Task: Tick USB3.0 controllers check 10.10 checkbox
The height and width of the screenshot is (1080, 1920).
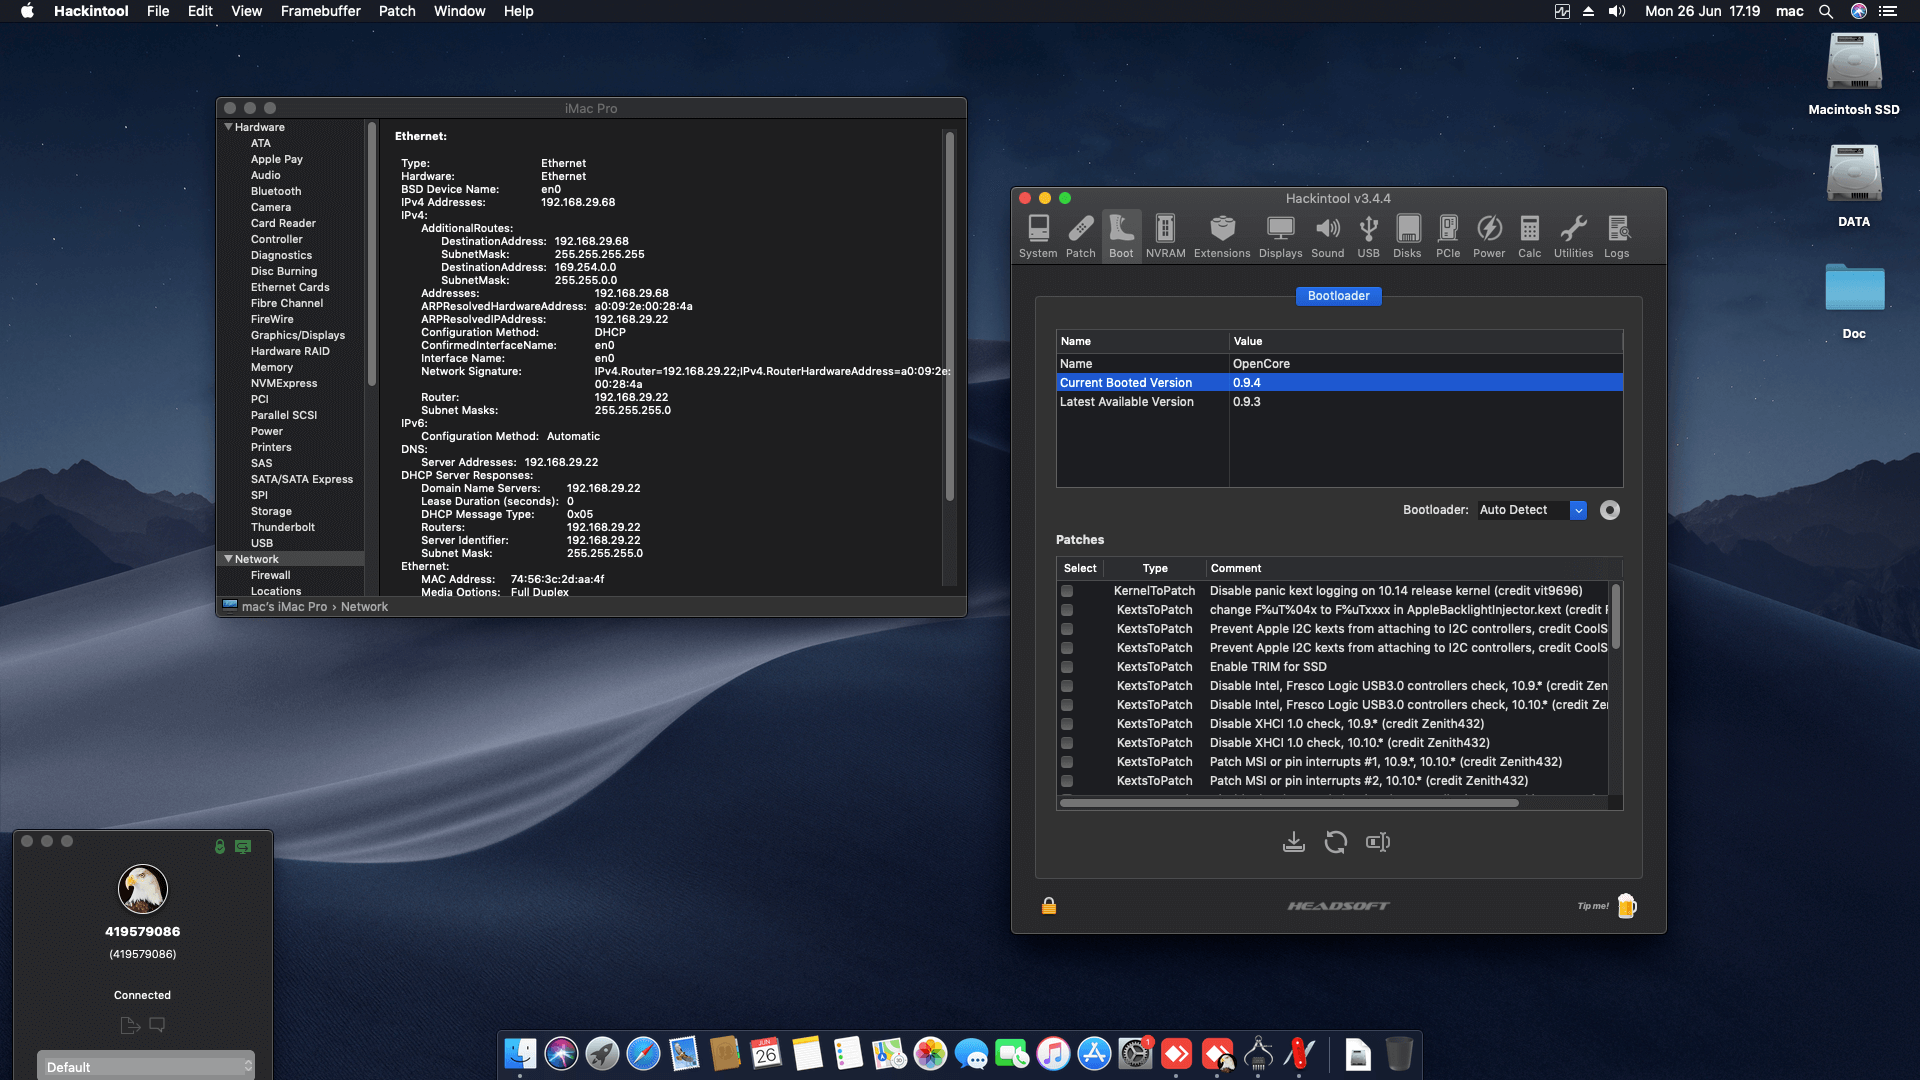Action: [x=1067, y=705]
